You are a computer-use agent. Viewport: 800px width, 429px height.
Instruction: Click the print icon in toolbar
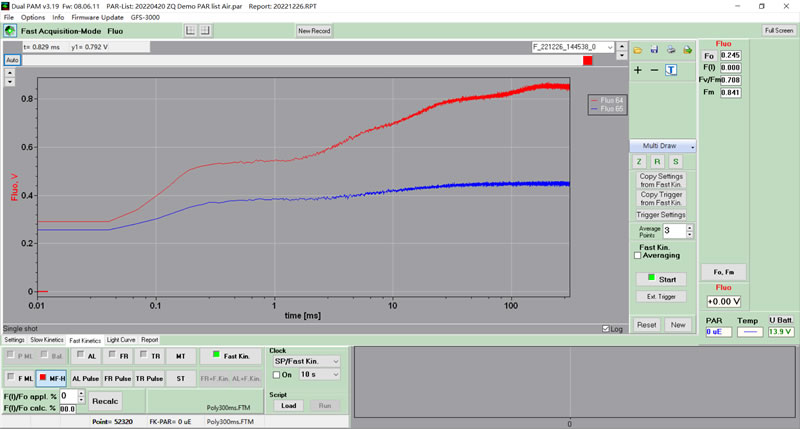click(671, 49)
